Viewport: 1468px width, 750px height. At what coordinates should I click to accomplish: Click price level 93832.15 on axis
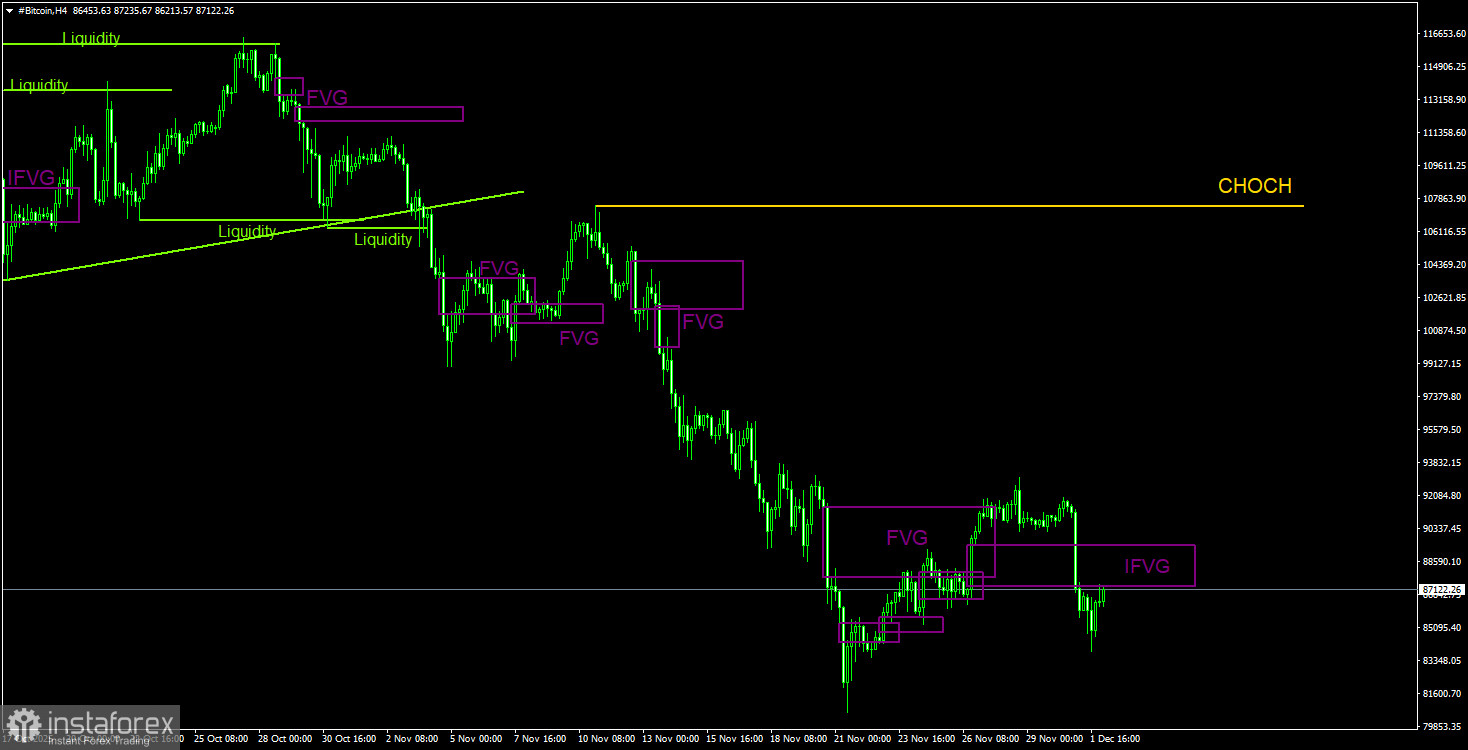point(1443,463)
